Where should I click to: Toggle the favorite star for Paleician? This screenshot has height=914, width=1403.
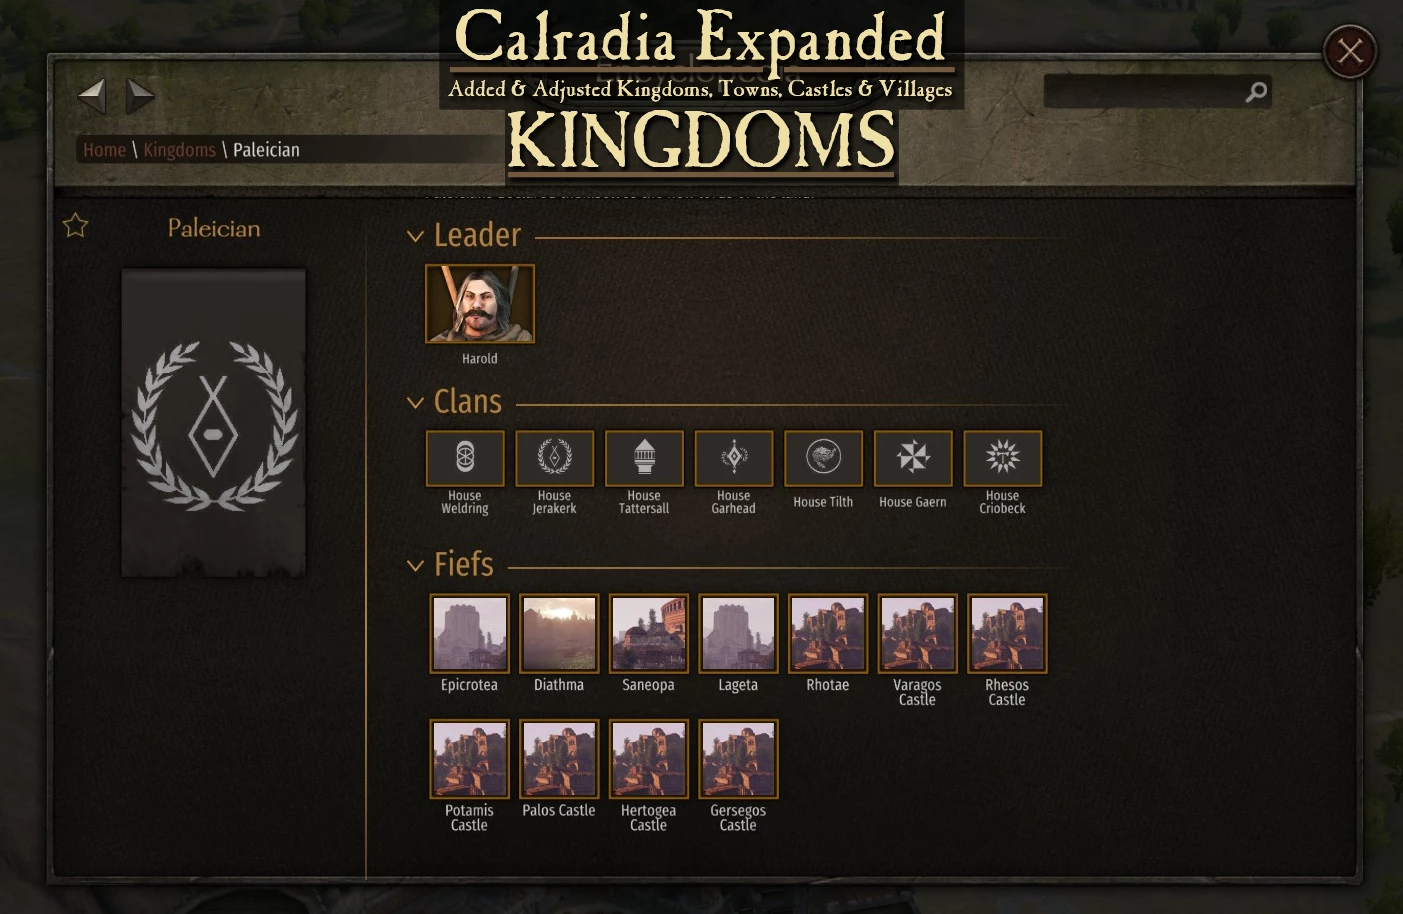coord(76,225)
